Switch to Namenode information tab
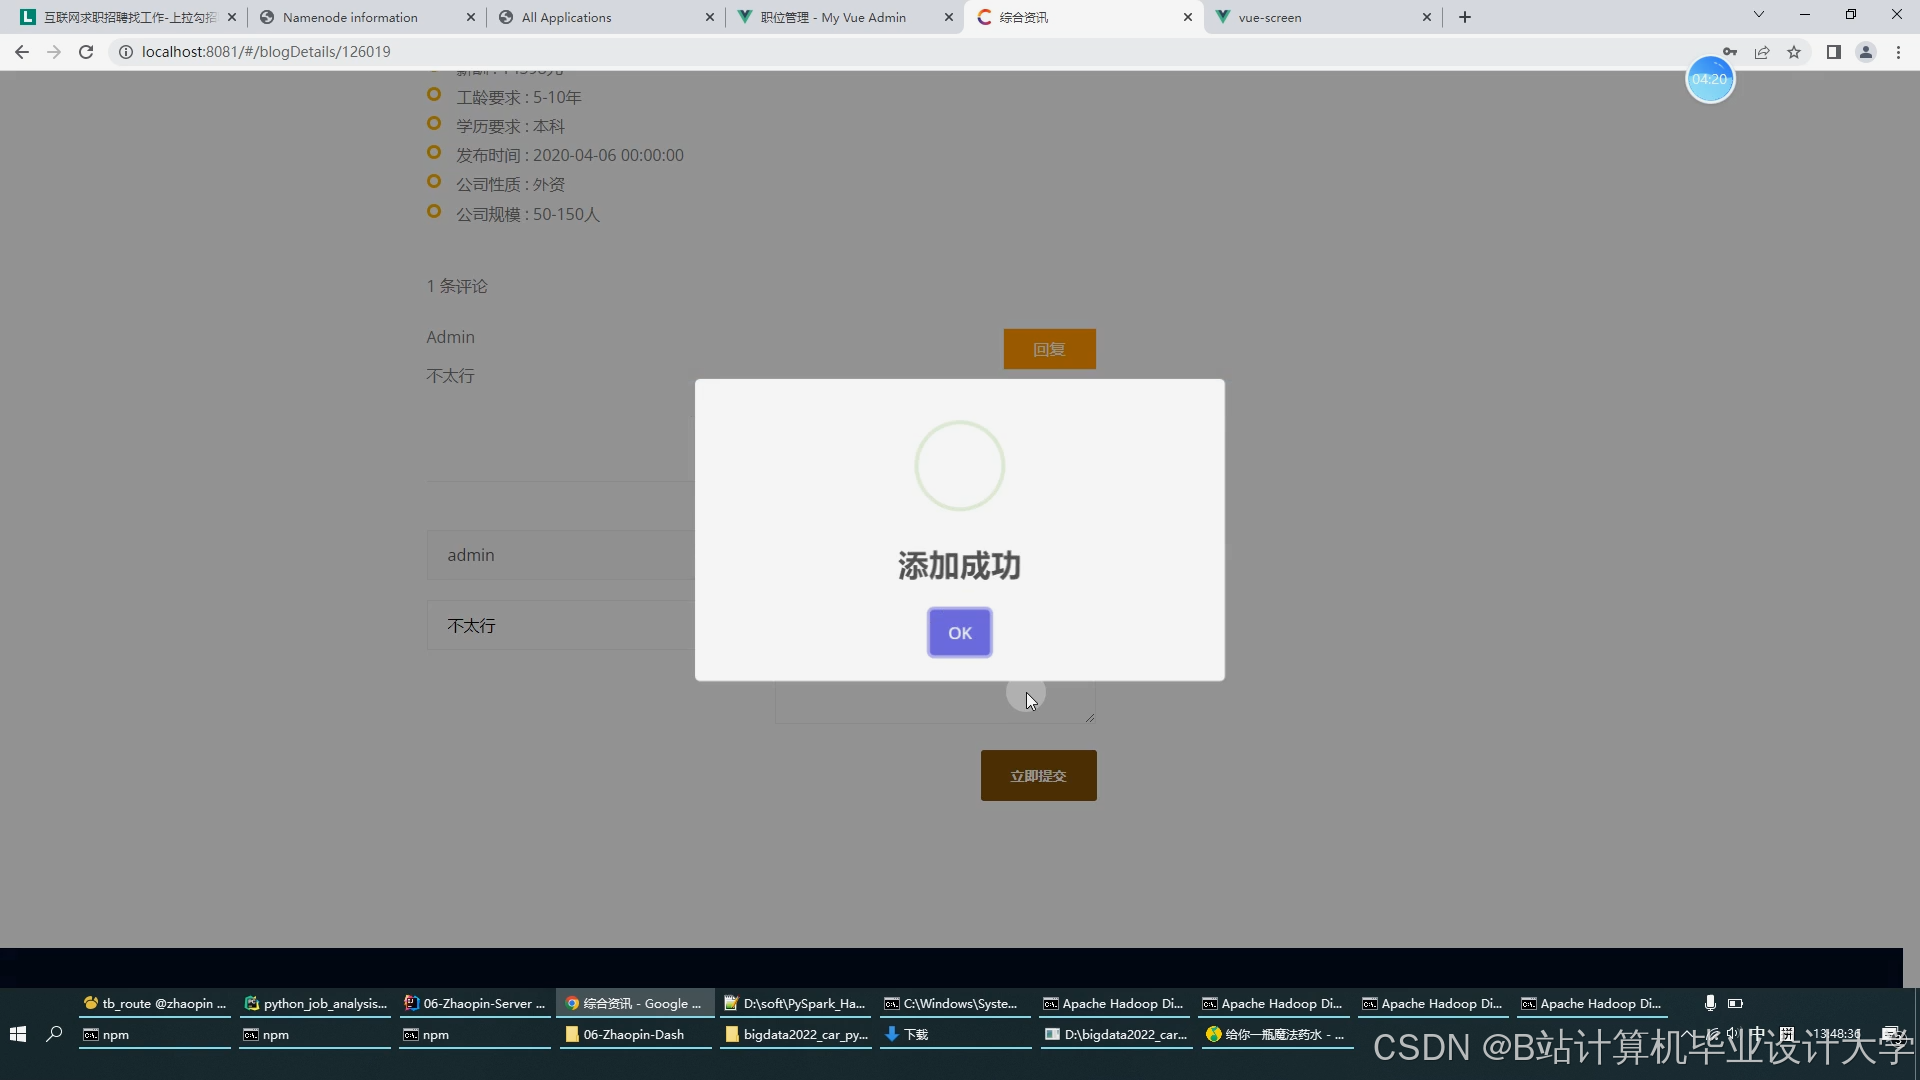 (x=350, y=17)
